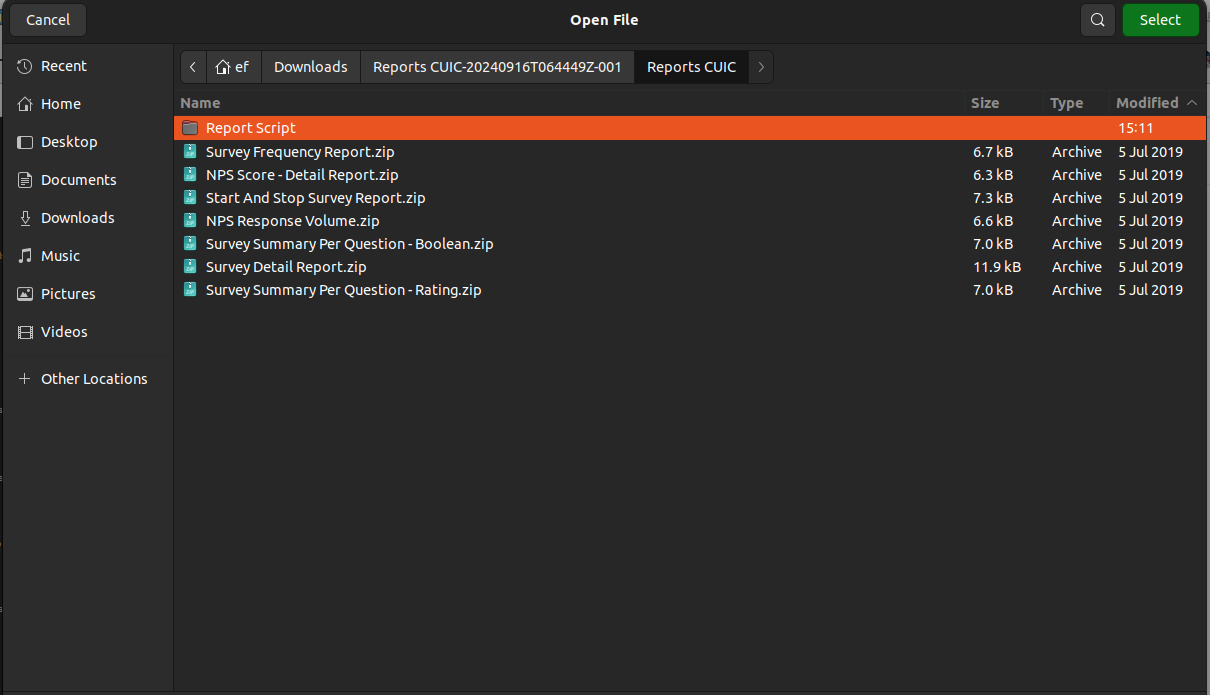
Task: Click the Survey Detail Report.zip archive icon
Action: point(190,267)
